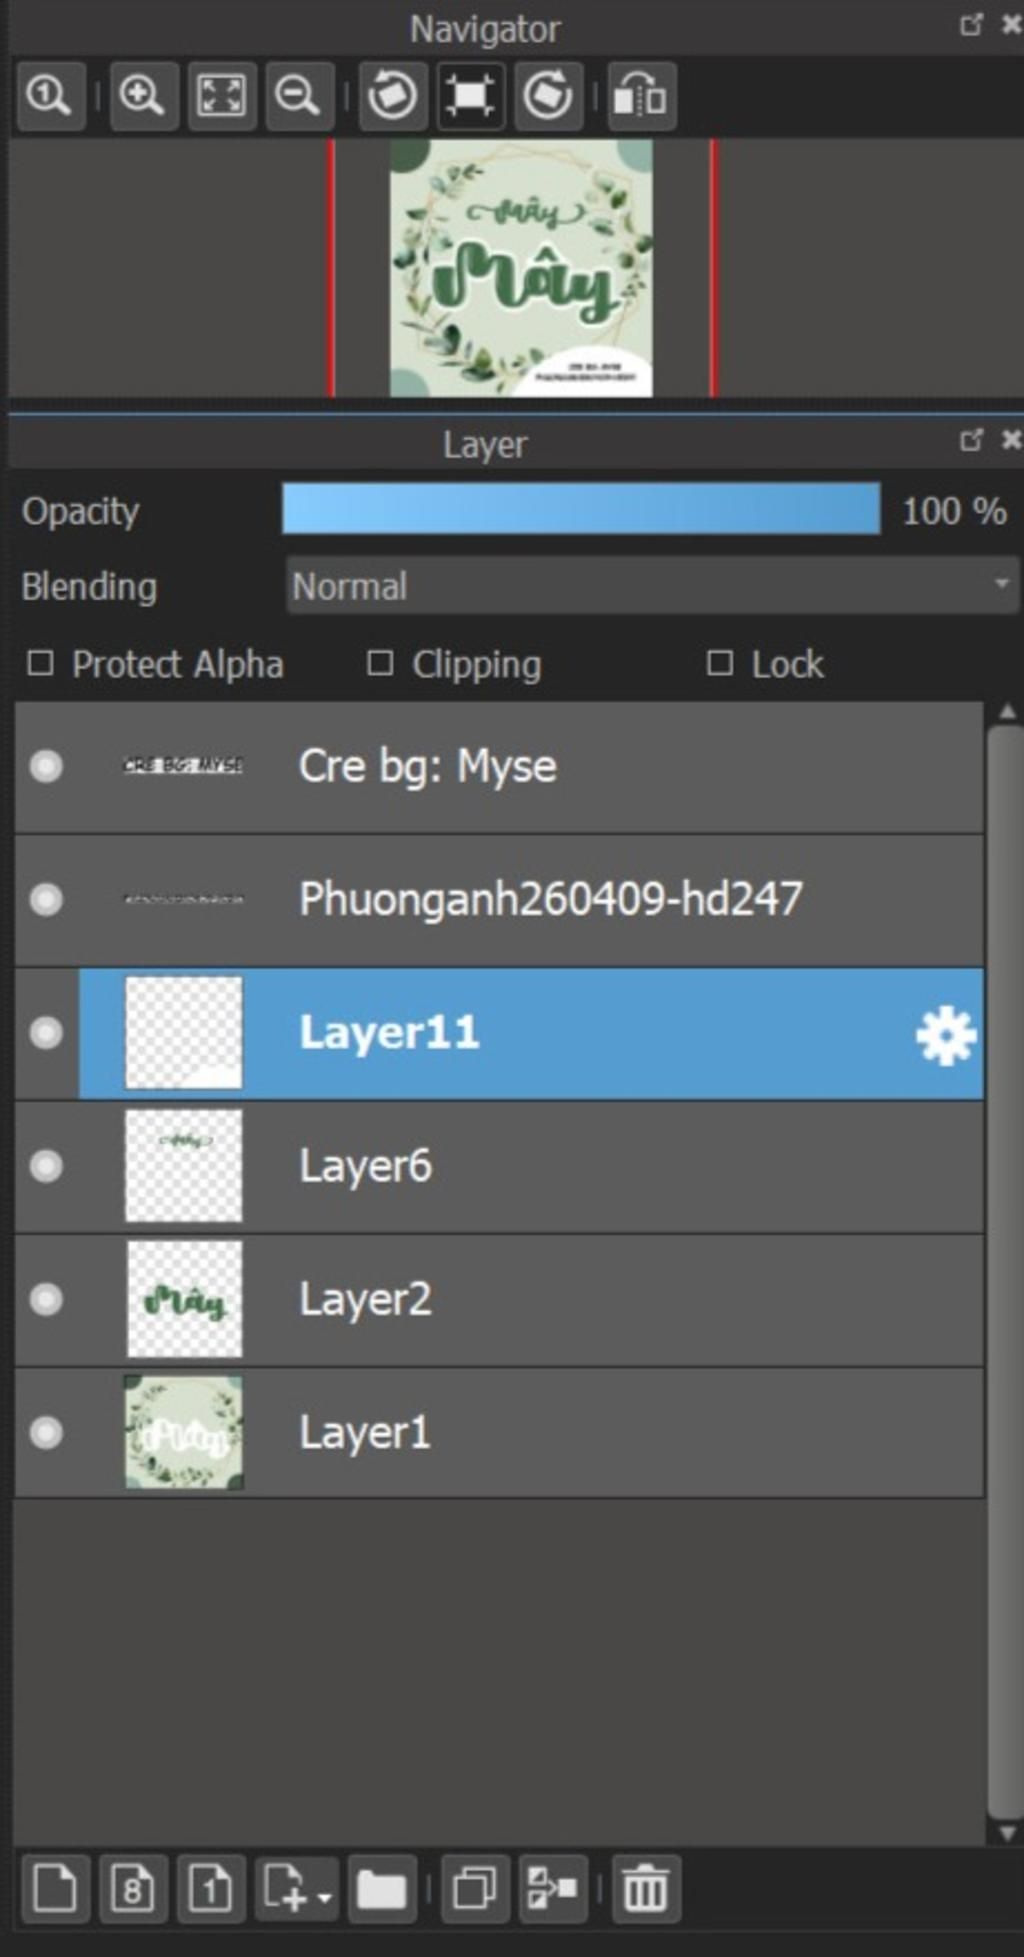Enable the Clipping checkbox
Screen dimensions: 1024x1957
380,663
